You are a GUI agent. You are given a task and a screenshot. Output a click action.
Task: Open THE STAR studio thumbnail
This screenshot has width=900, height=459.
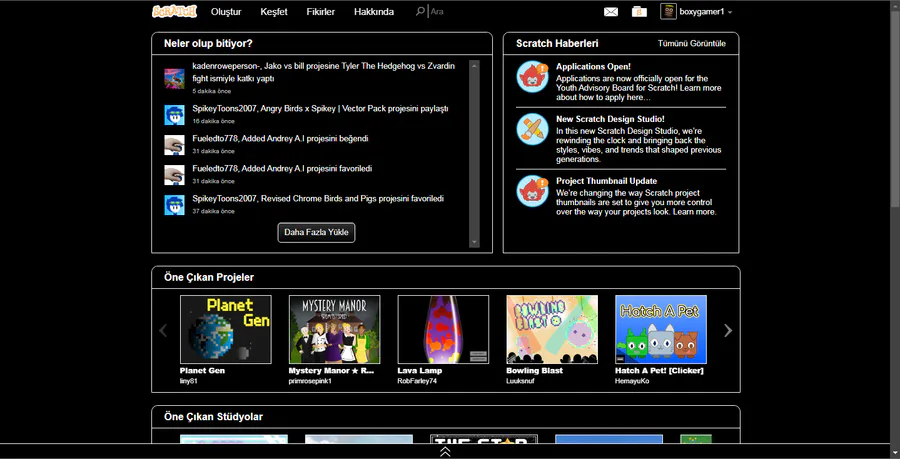tap(484, 439)
